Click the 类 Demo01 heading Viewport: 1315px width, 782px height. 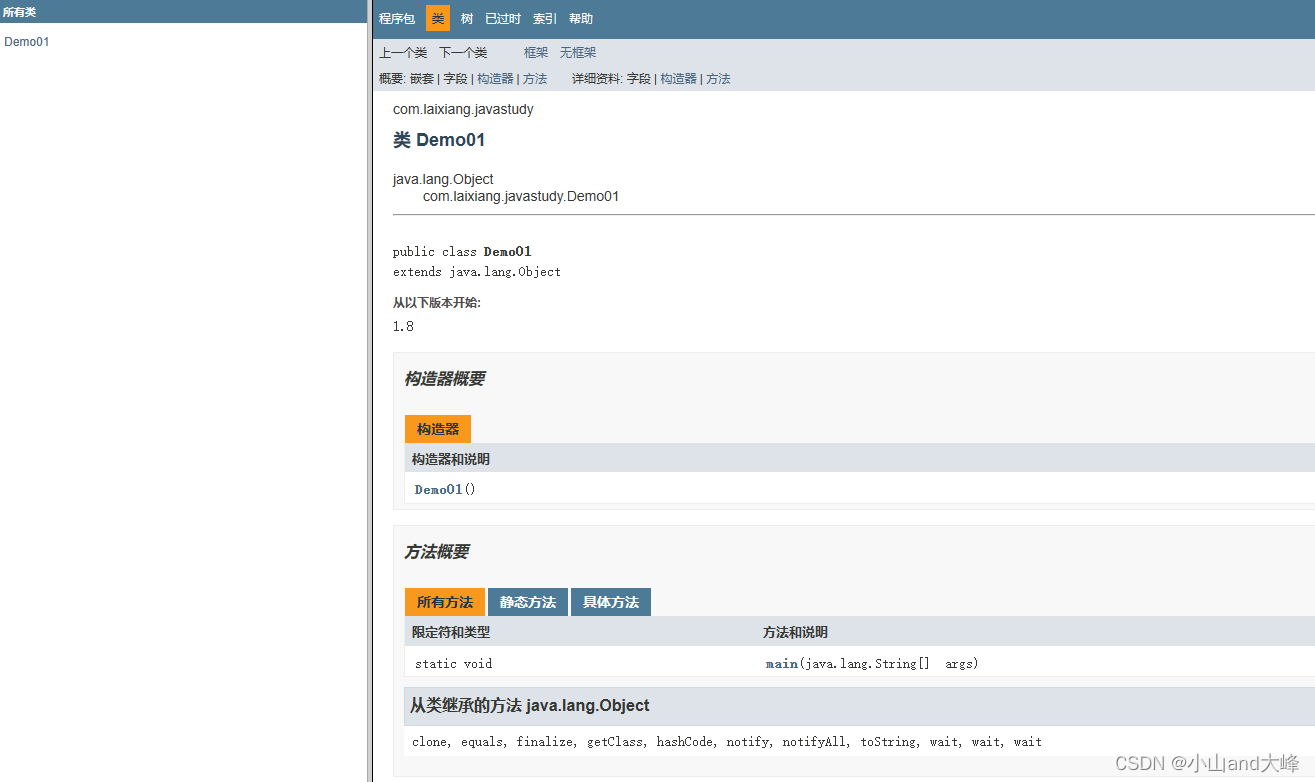(x=439, y=140)
